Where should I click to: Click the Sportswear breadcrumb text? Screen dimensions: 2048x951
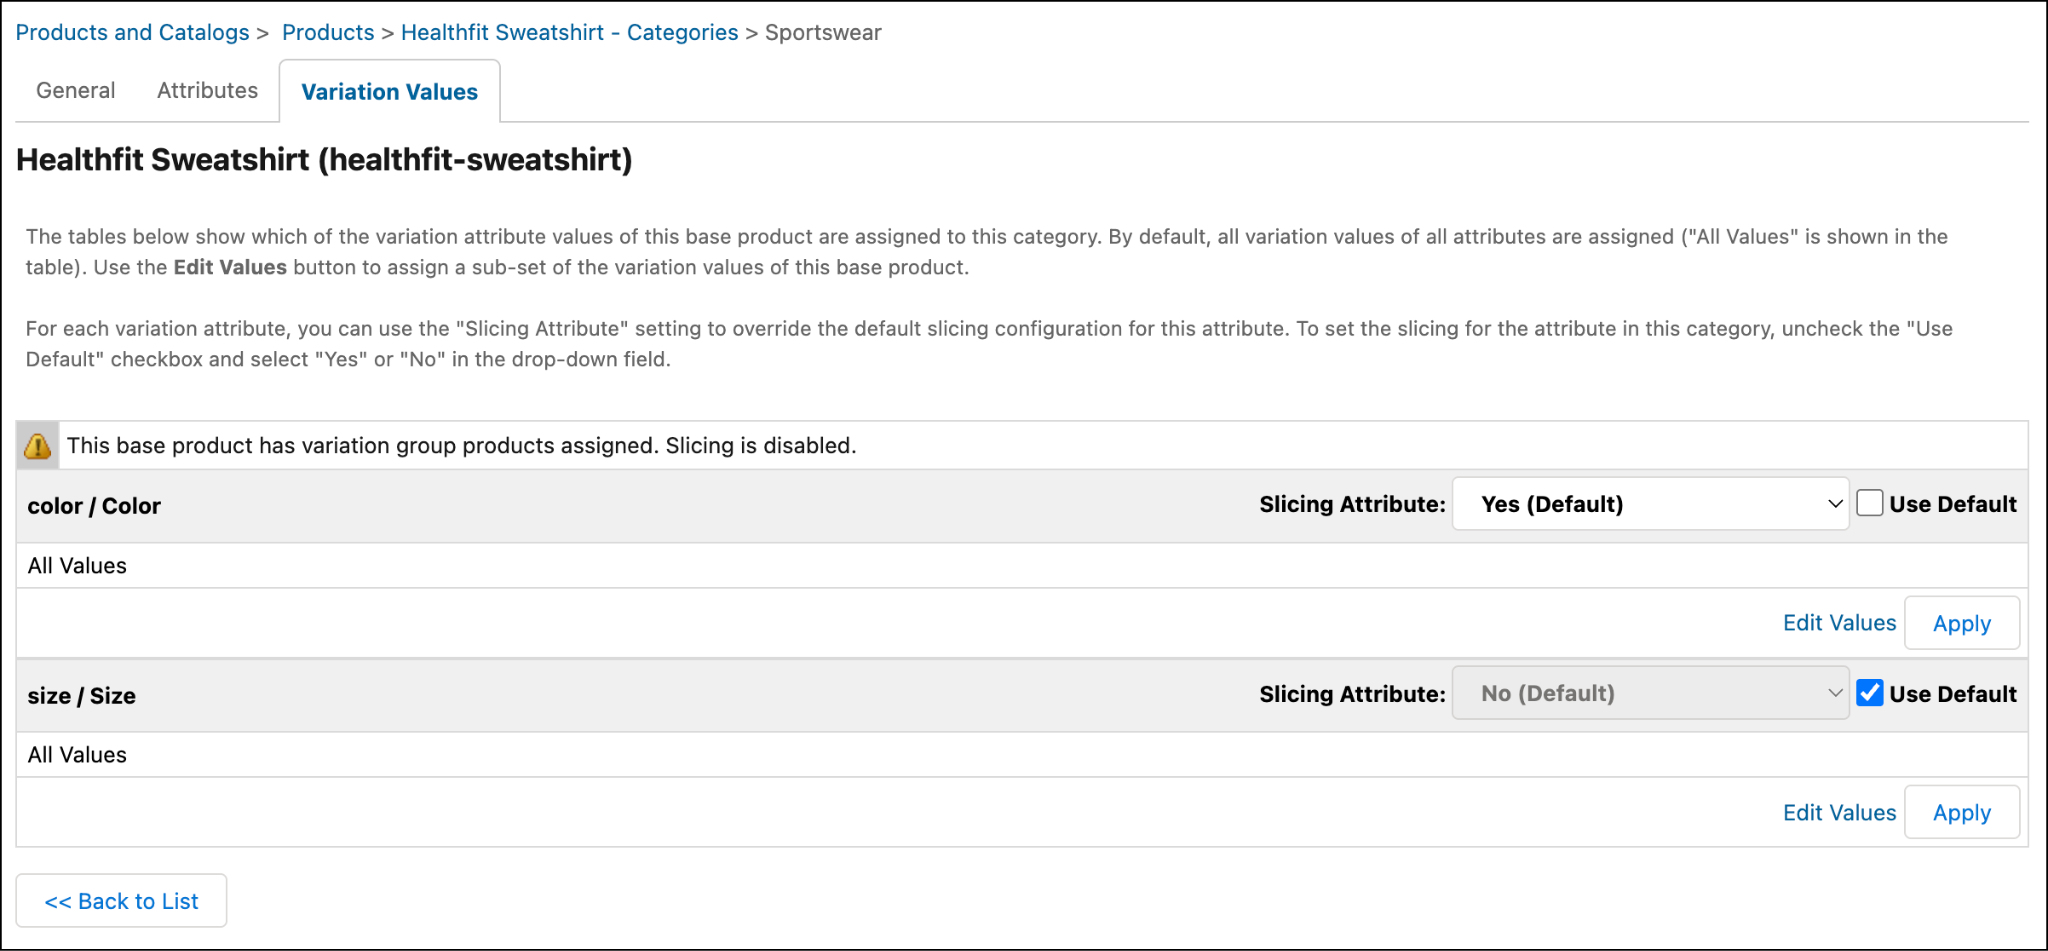[x=823, y=32]
